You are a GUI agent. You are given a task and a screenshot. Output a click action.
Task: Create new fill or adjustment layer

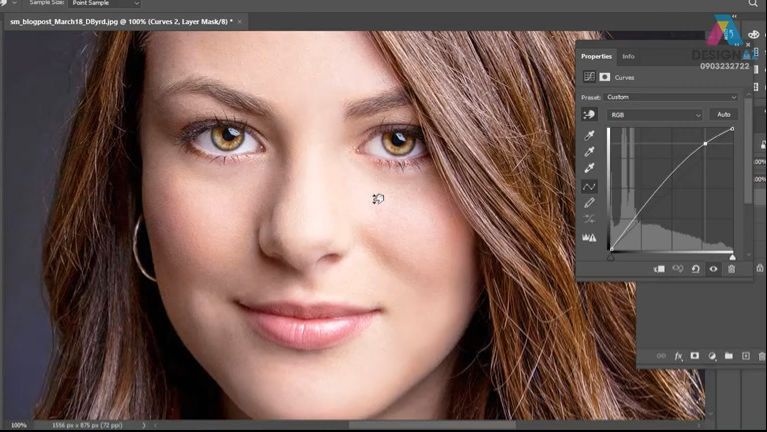coord(712,356)
